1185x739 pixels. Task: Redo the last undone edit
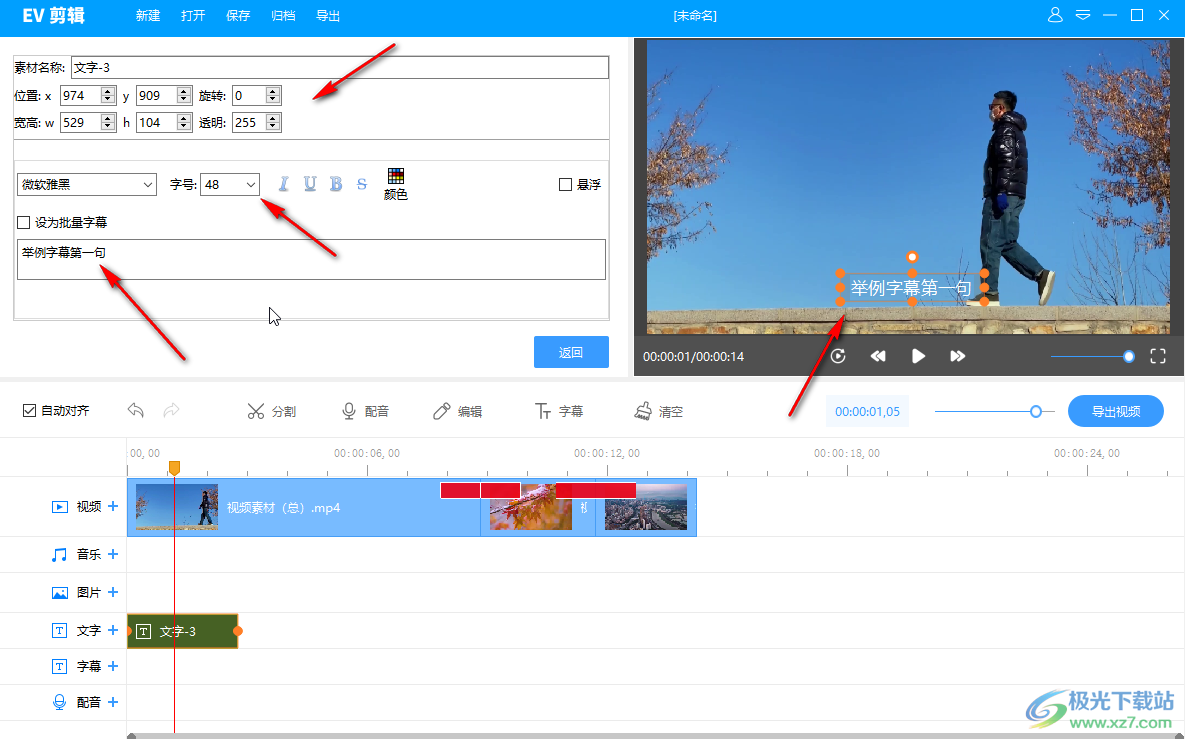click(x=172, y=410)
